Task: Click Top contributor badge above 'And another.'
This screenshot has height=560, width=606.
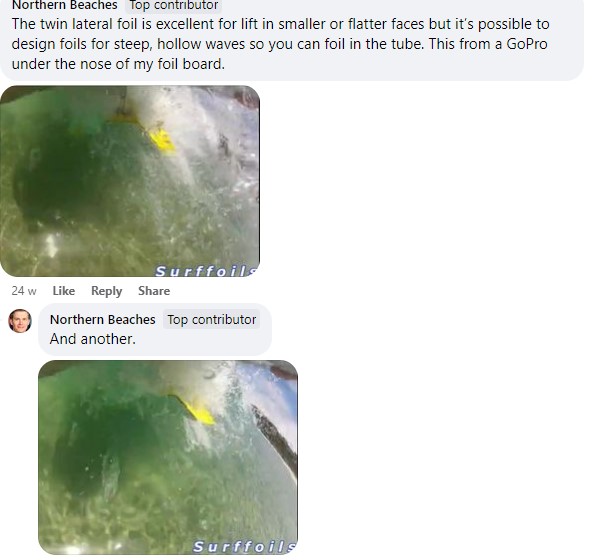Action: (x=211, y=320)
